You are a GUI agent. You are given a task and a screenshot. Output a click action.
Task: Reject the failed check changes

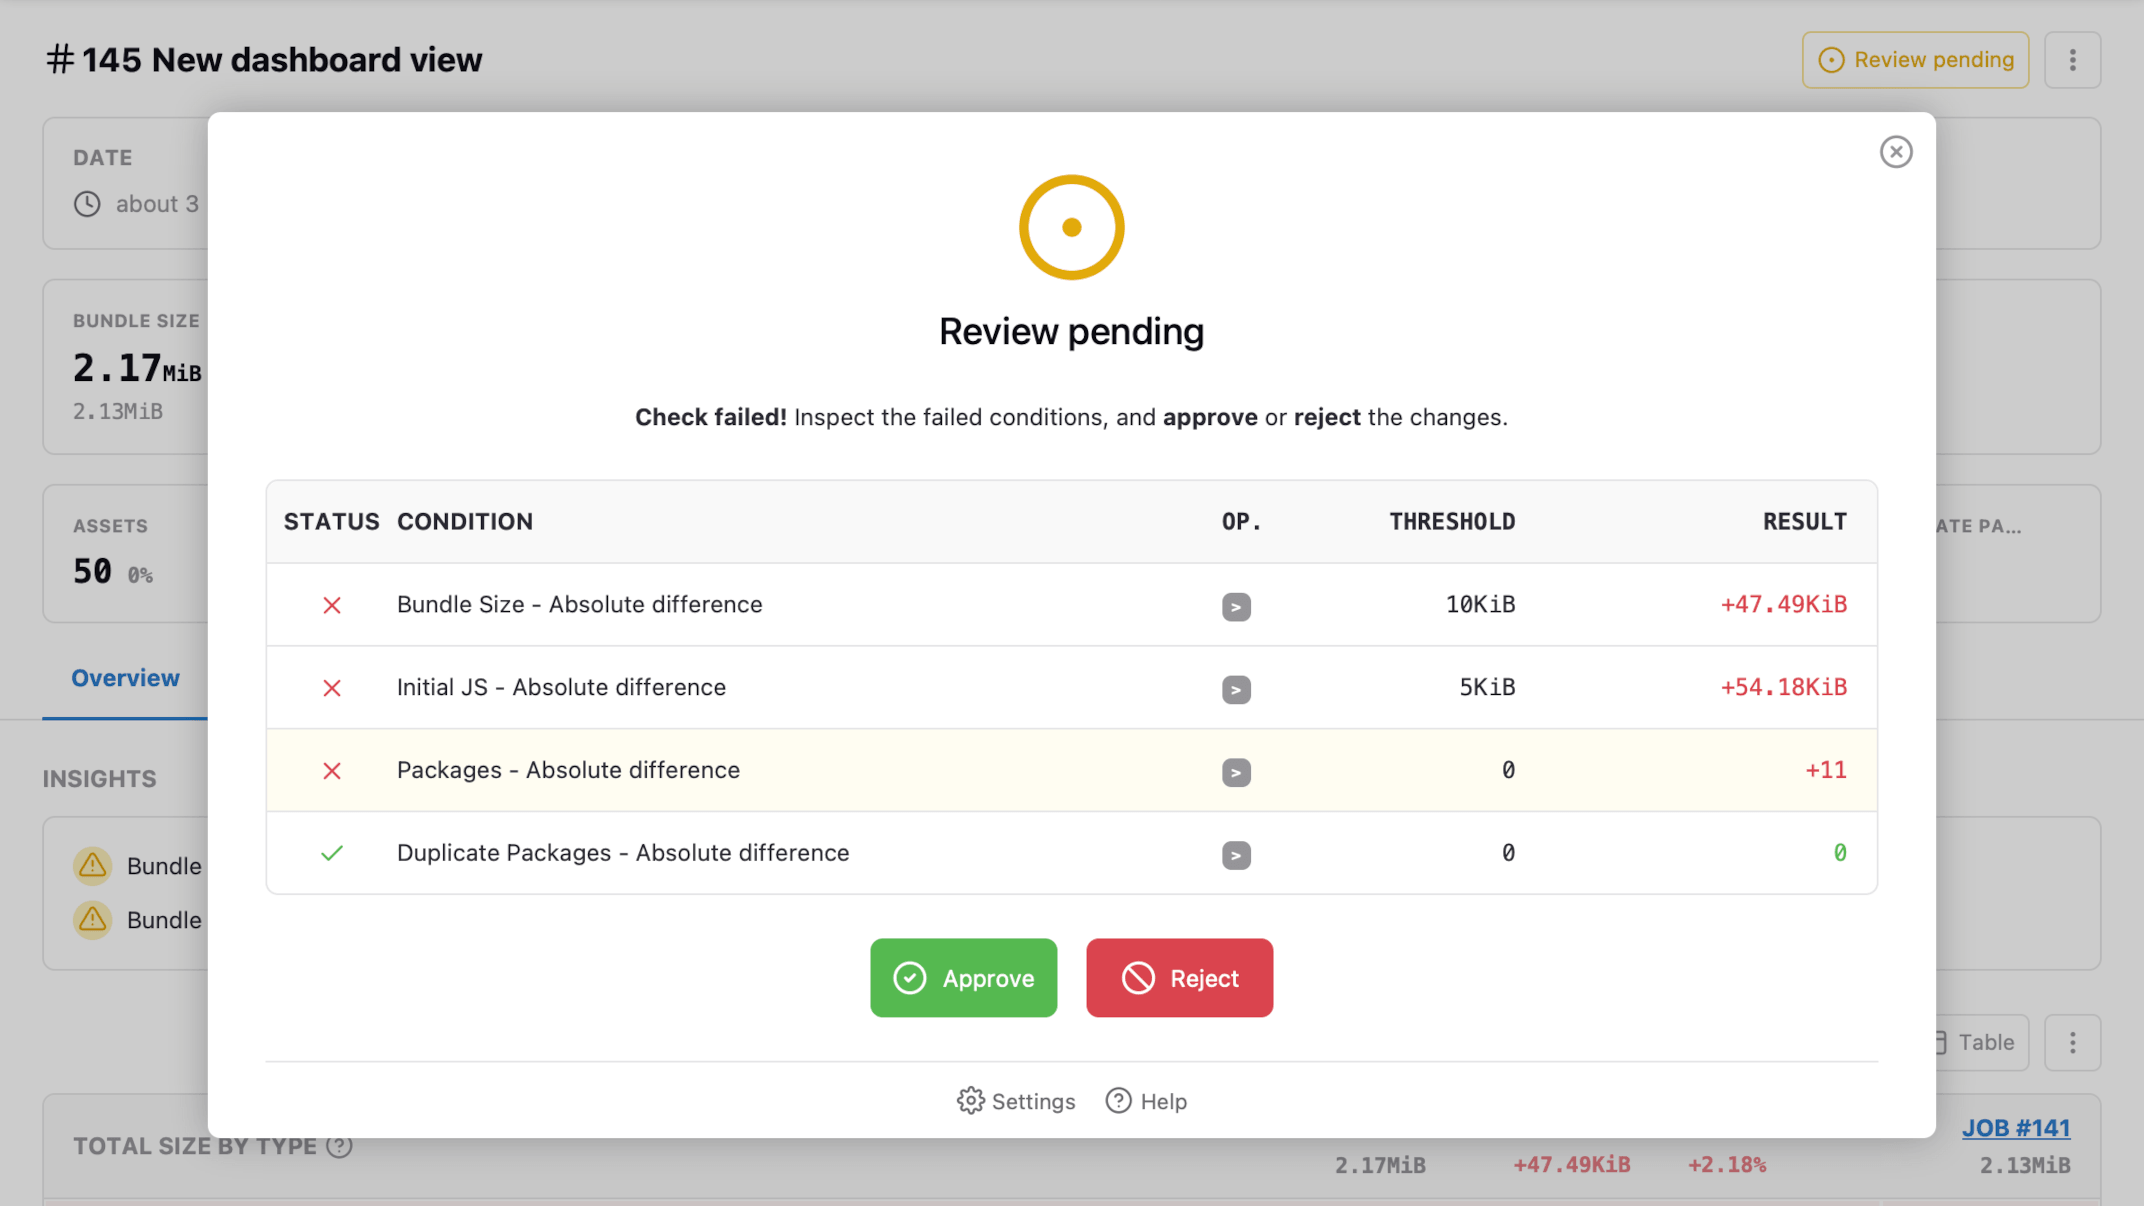point(1179,978)
